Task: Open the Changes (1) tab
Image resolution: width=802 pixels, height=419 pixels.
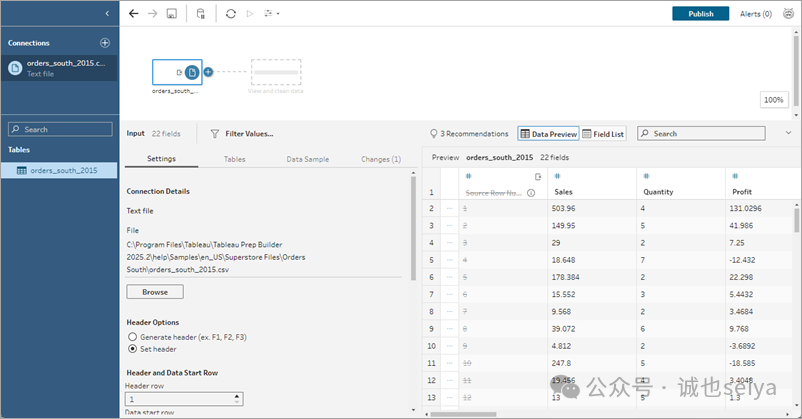Action: coord(381,159)
